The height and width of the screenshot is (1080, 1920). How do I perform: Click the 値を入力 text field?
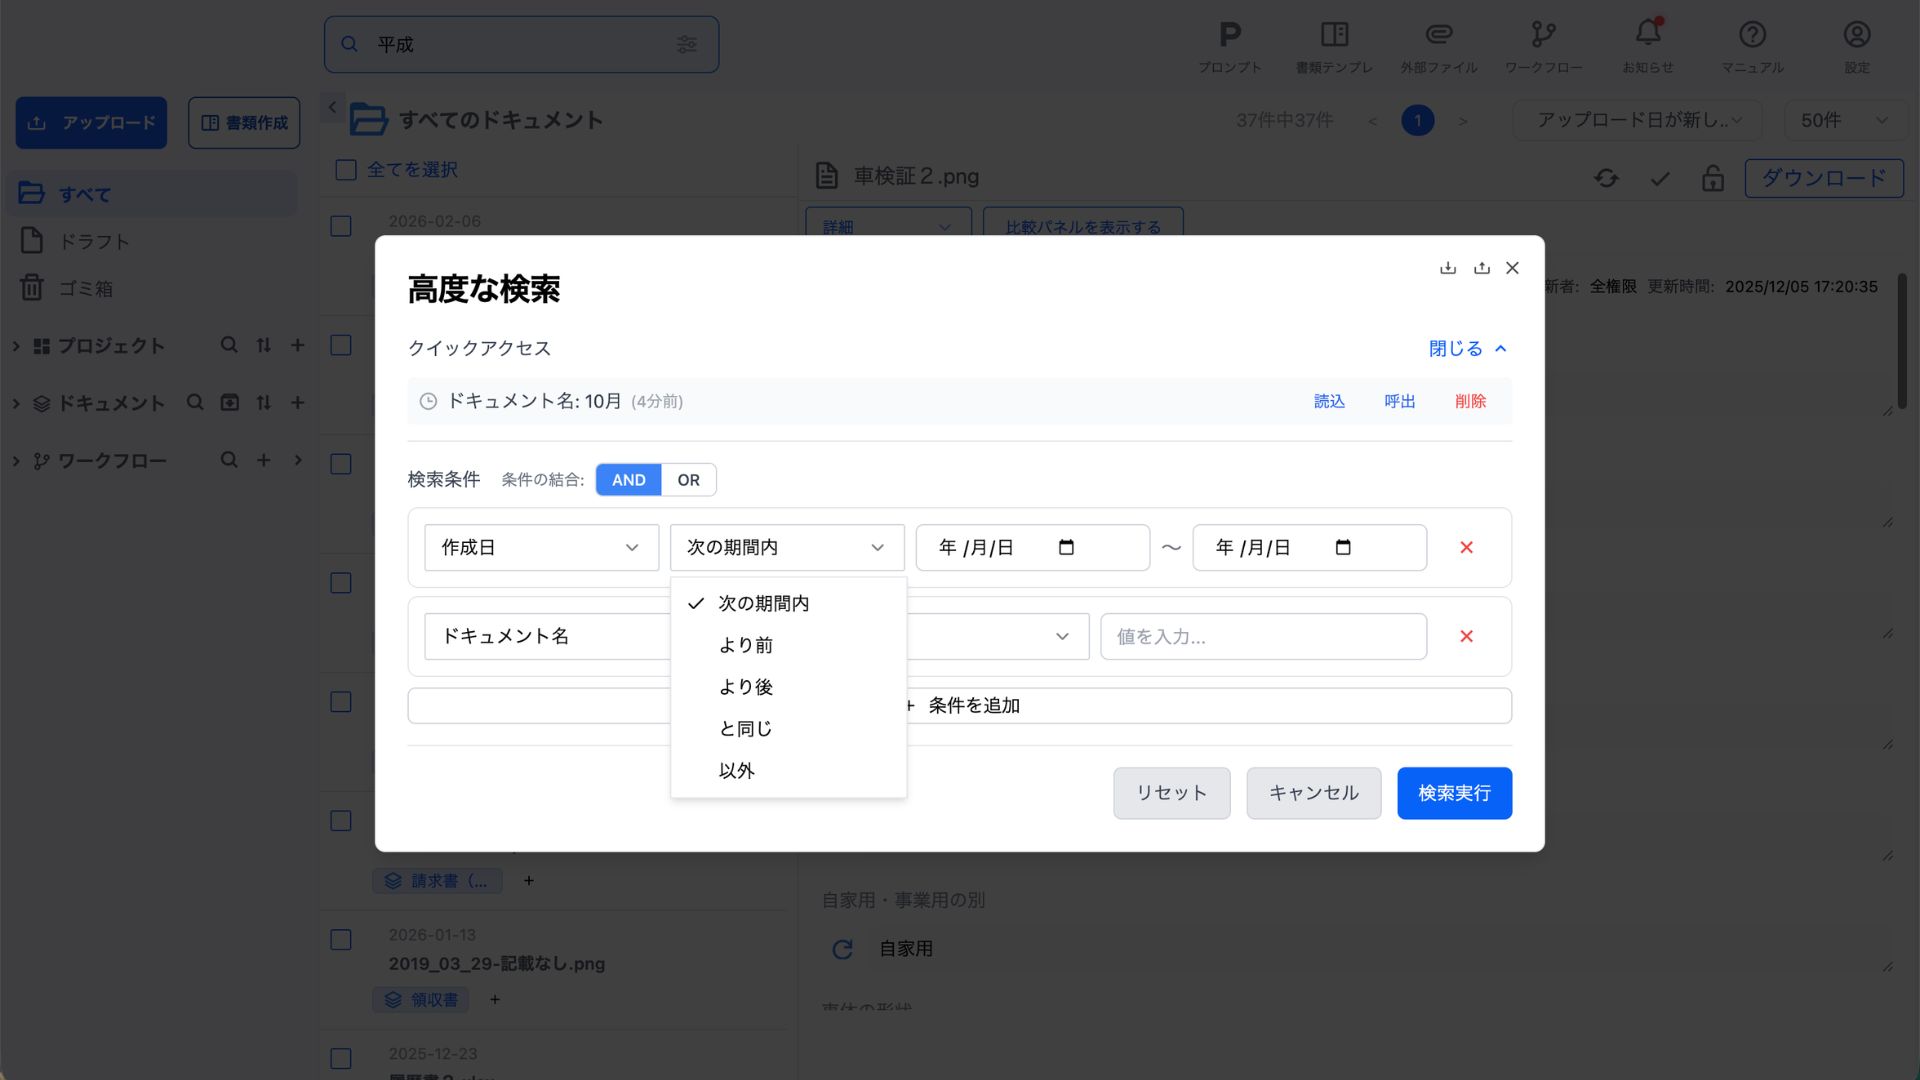click(1262, 636)
